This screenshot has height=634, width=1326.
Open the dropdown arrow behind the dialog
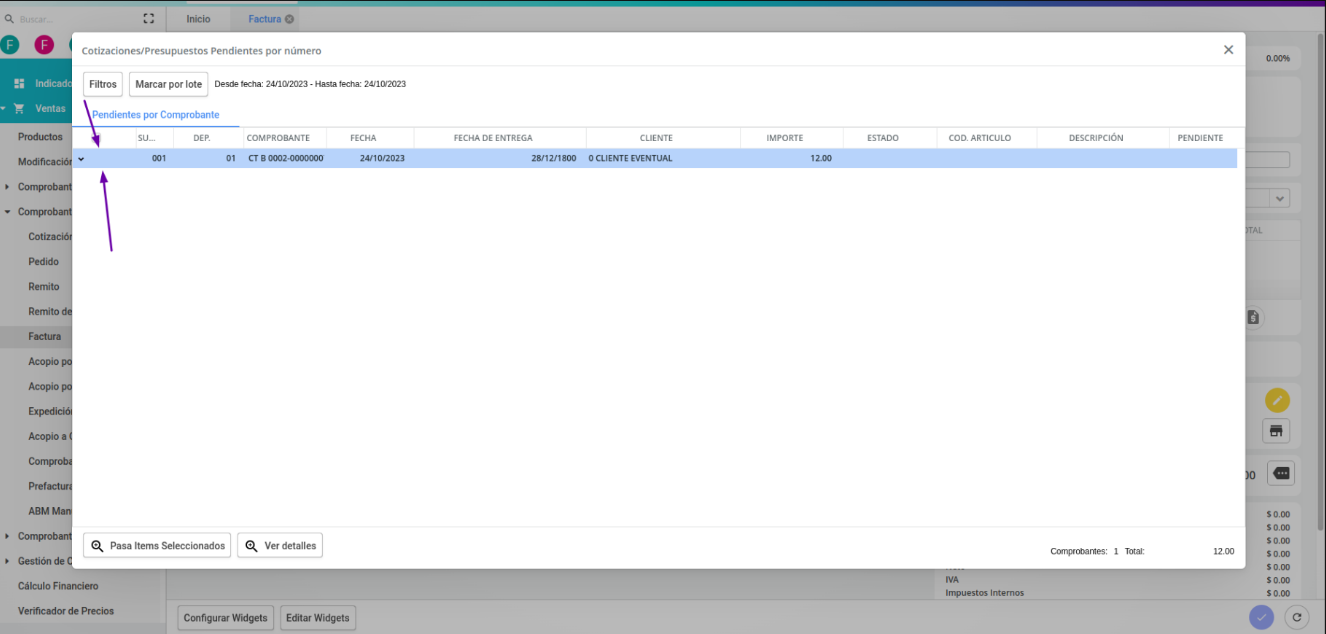click(x=1279, y=198)
